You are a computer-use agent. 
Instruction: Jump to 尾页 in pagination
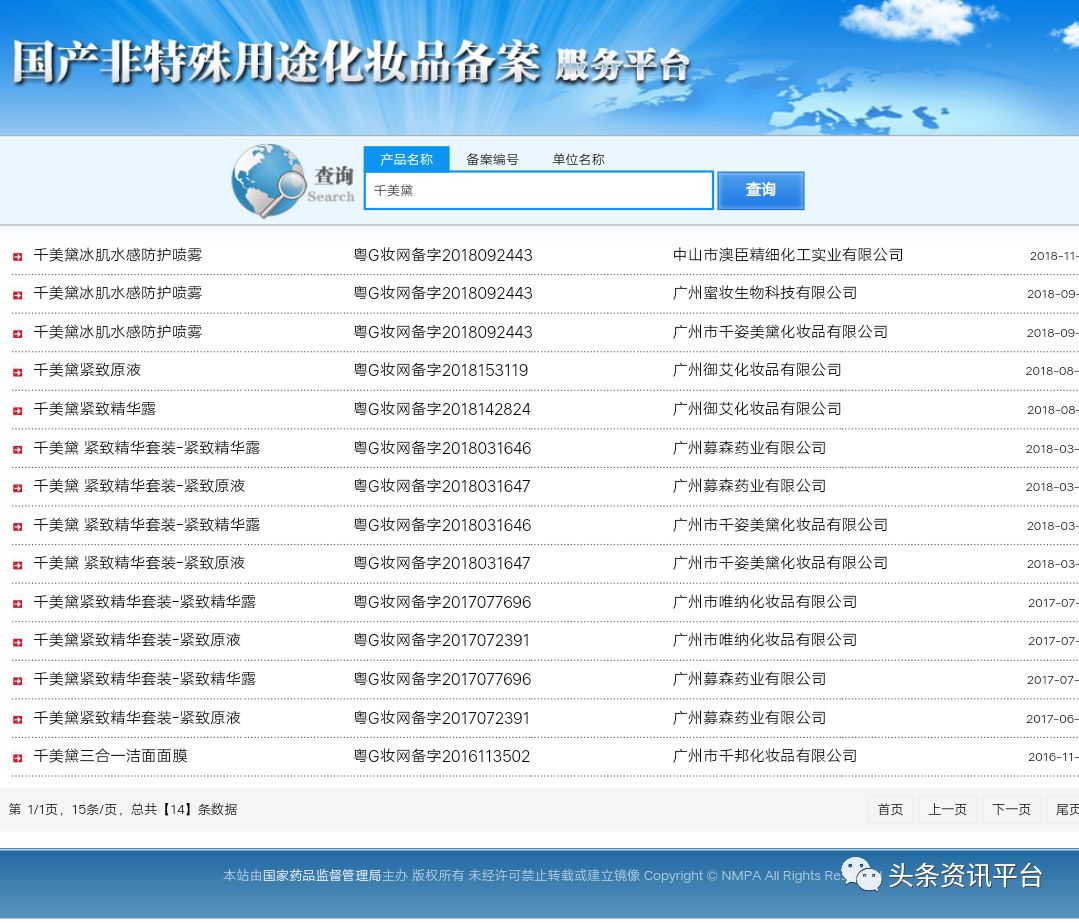(1066, 809)
